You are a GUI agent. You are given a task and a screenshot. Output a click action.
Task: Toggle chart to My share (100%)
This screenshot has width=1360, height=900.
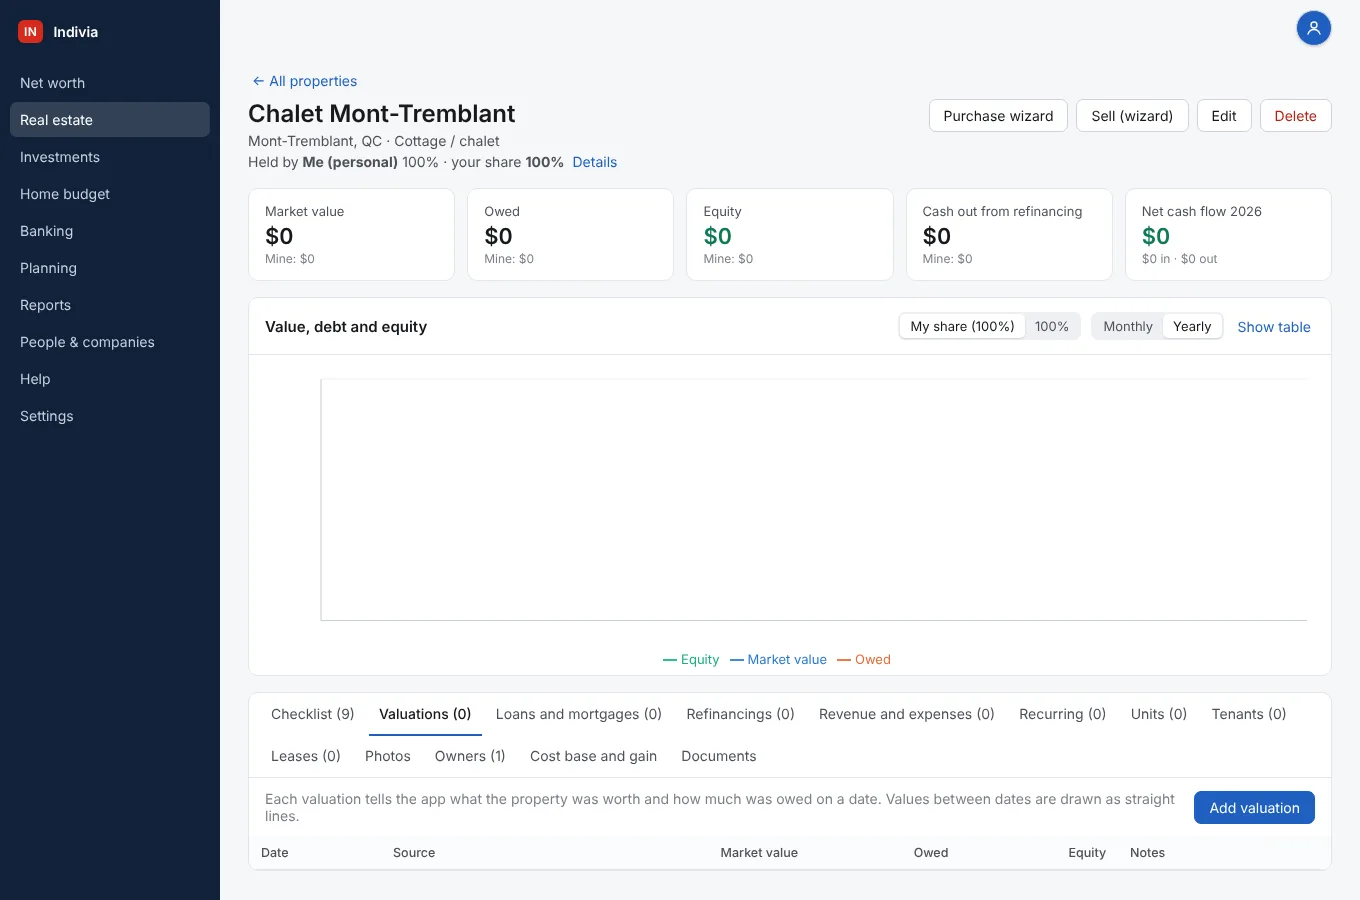click(x=962, y=326)
